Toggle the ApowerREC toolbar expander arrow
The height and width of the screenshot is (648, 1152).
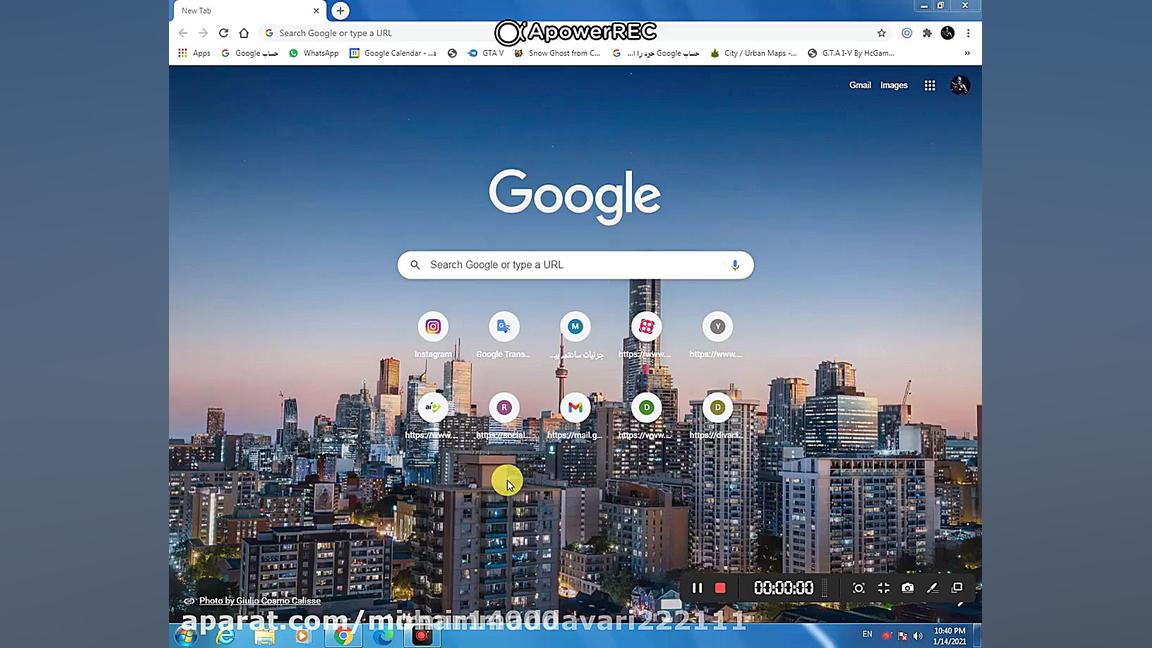[x=957, y=603]
